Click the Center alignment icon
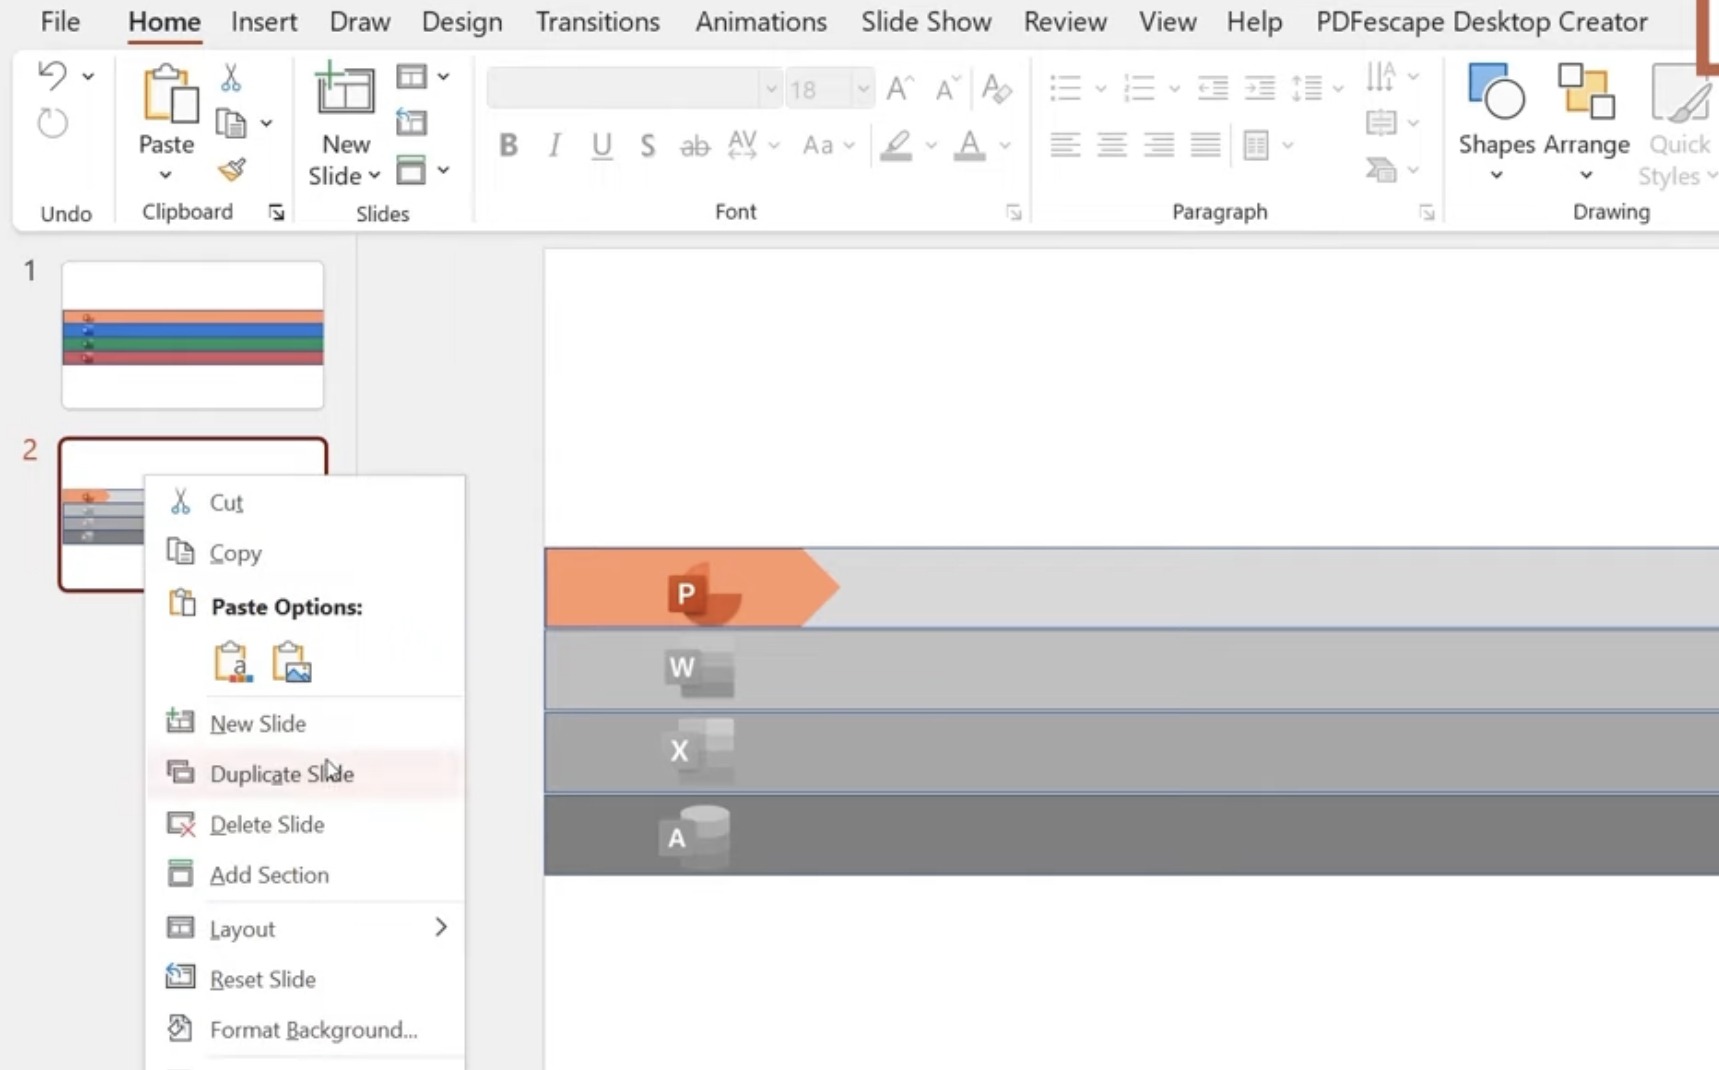The image size is (1719, 1070). click(x=1112, y=146)
